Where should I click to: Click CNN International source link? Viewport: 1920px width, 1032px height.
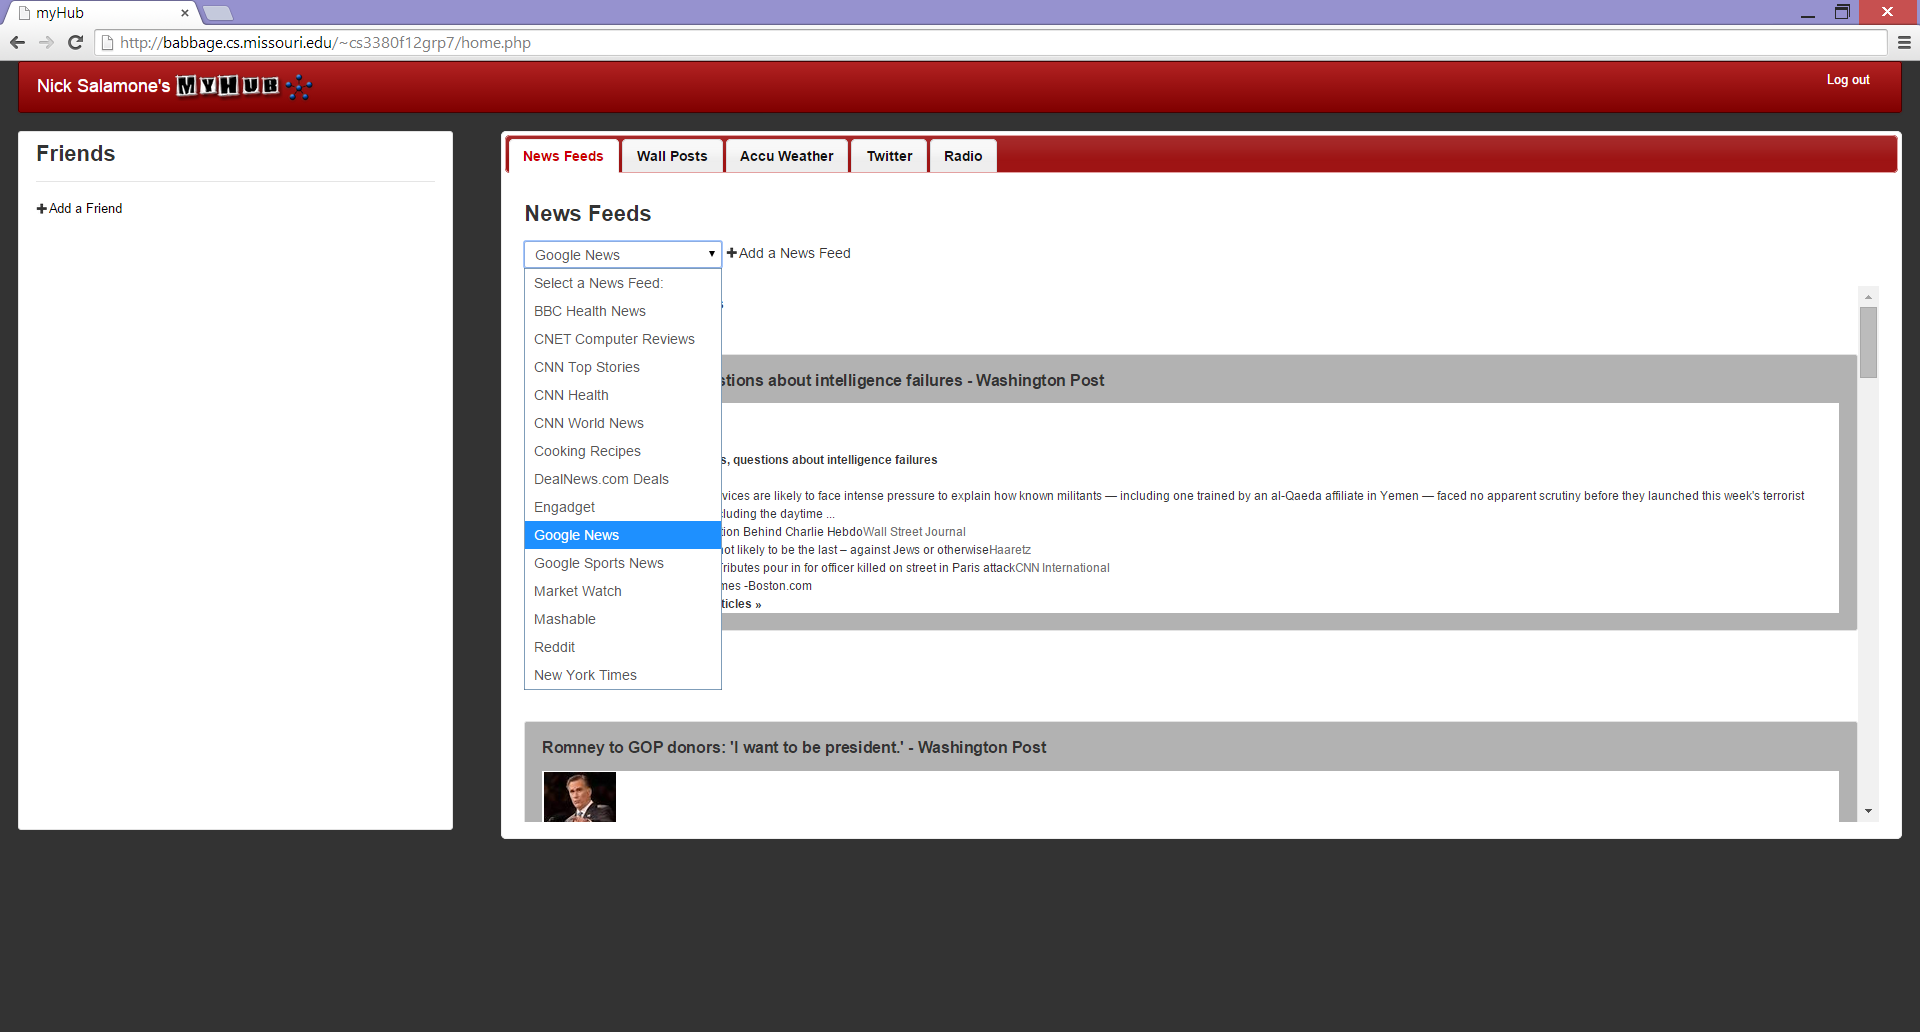click(x=1062, y=568)
